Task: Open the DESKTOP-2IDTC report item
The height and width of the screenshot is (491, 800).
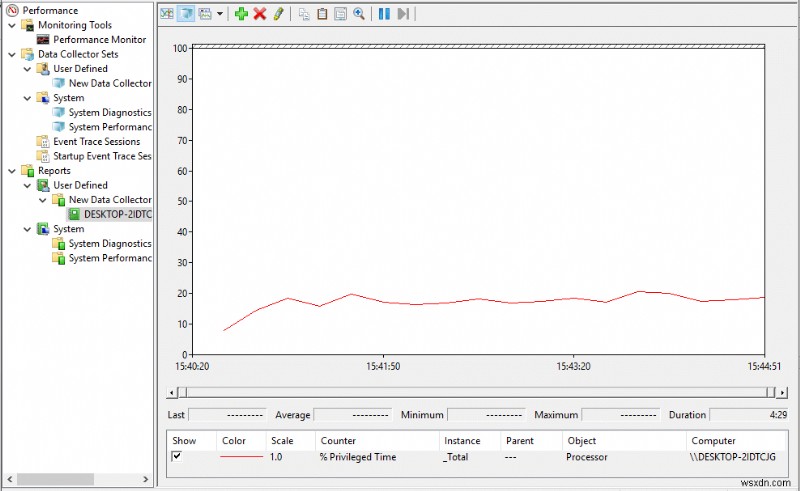Action: click(x=116, y=214)
